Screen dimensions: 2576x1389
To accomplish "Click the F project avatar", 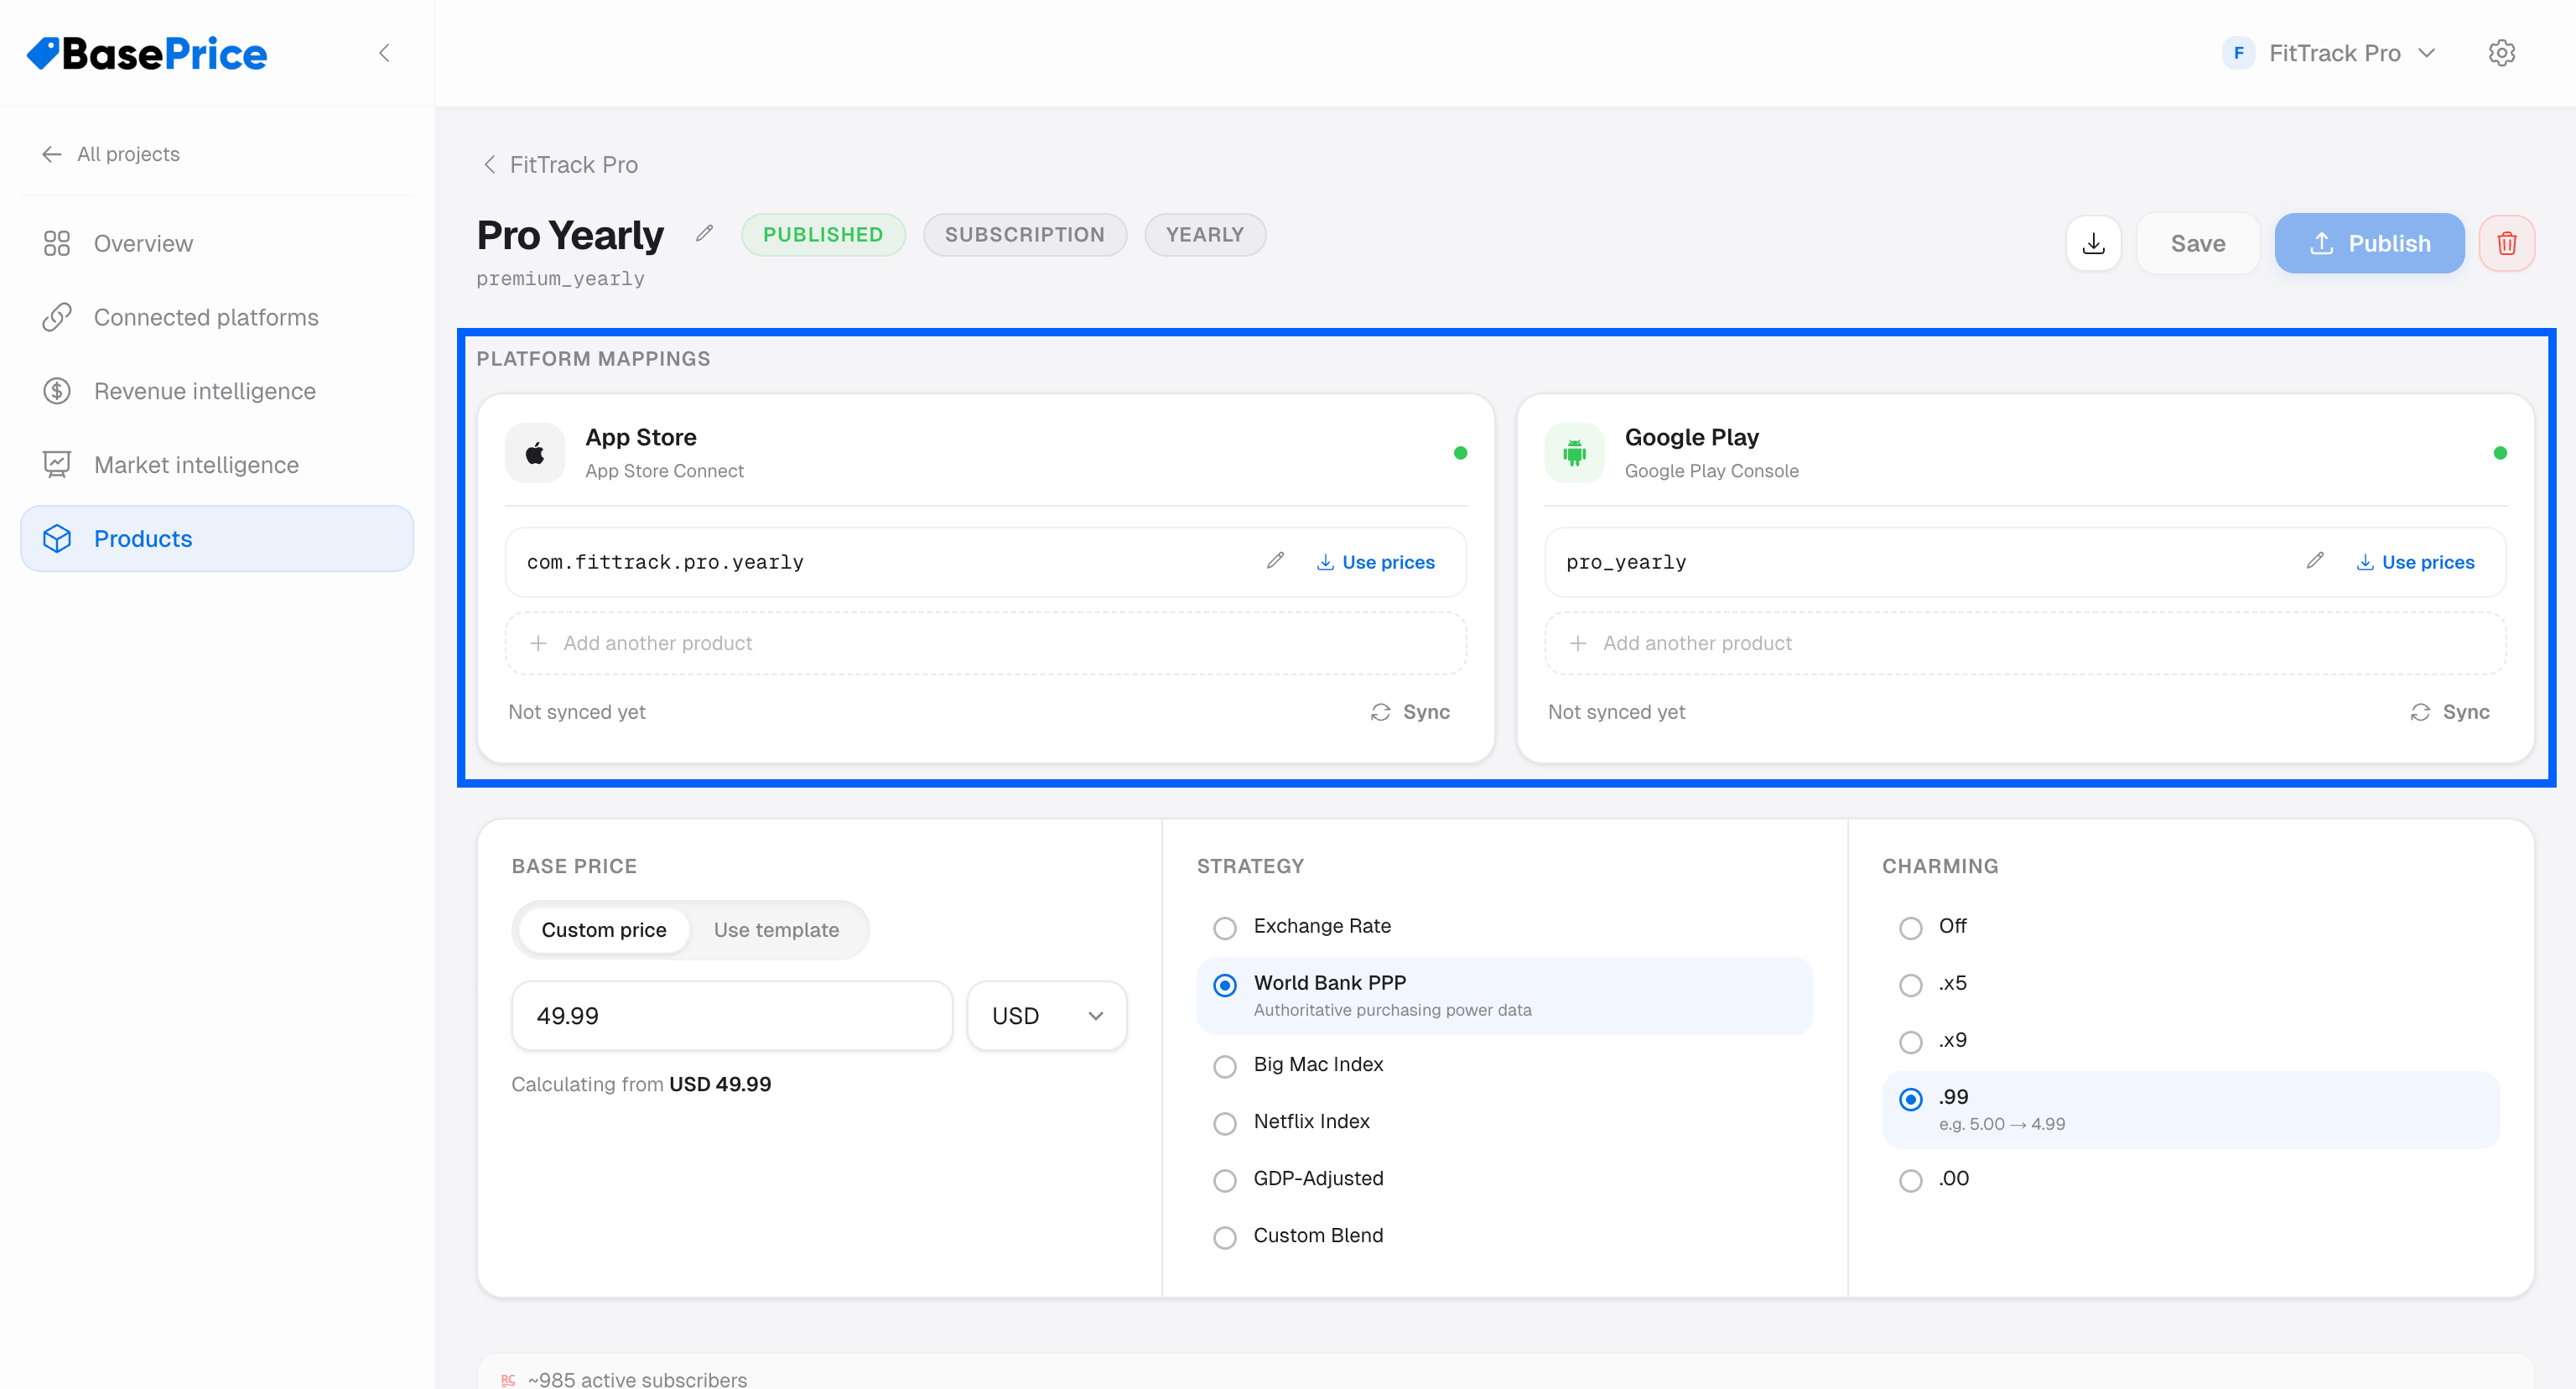I will pyautogui.click(x=2238, y=53).
